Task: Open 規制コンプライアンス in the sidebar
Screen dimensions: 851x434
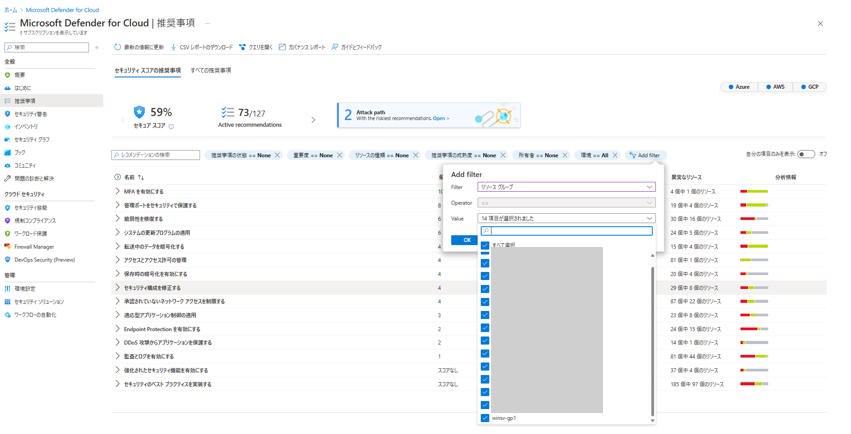Action: 35,221
